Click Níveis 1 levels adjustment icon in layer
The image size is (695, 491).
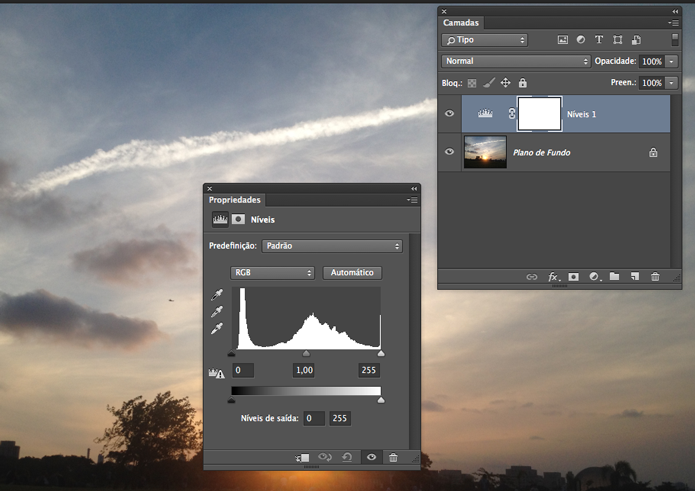click(x=485, y=113)
